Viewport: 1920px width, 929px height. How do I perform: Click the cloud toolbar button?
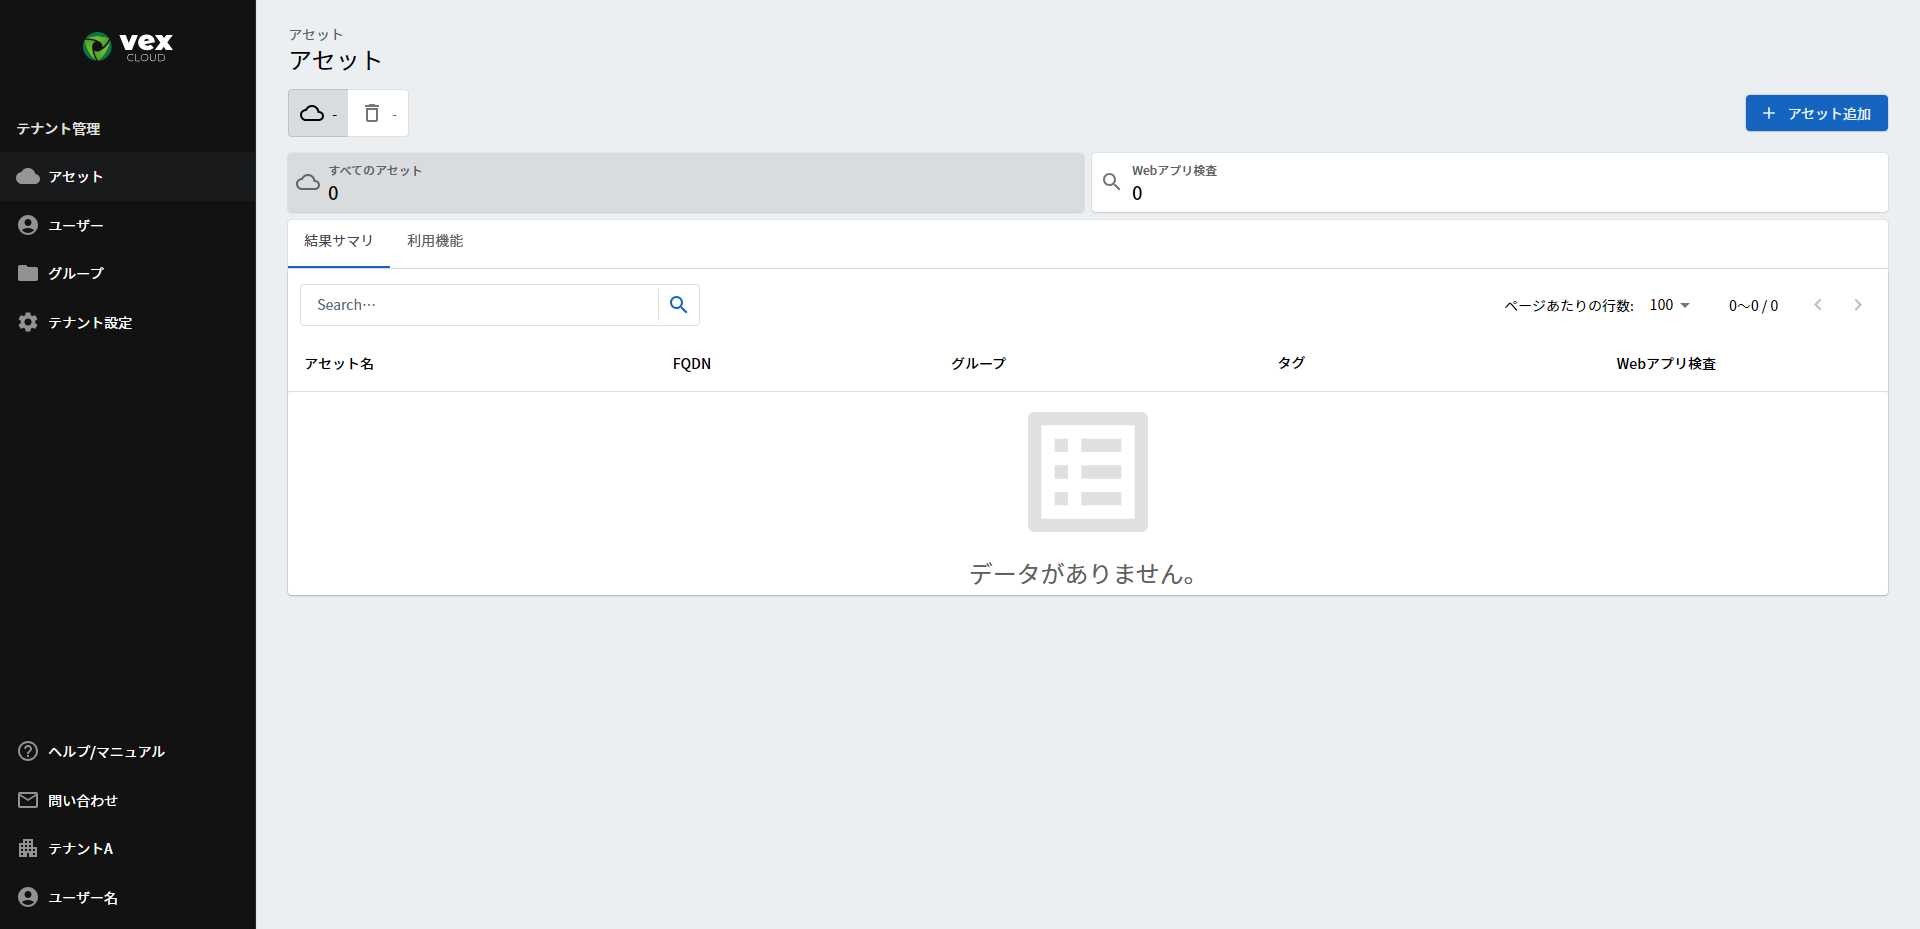(x=318, y=113)
